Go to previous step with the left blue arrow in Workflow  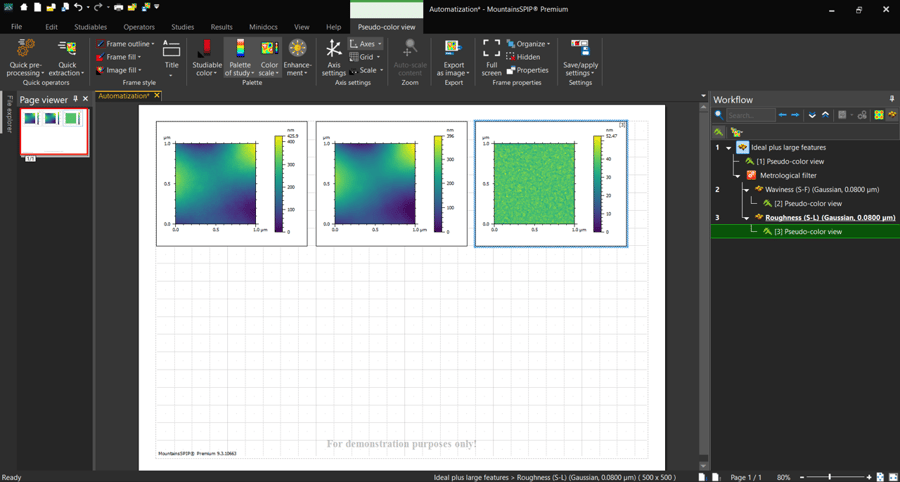(x=782, y=115)
